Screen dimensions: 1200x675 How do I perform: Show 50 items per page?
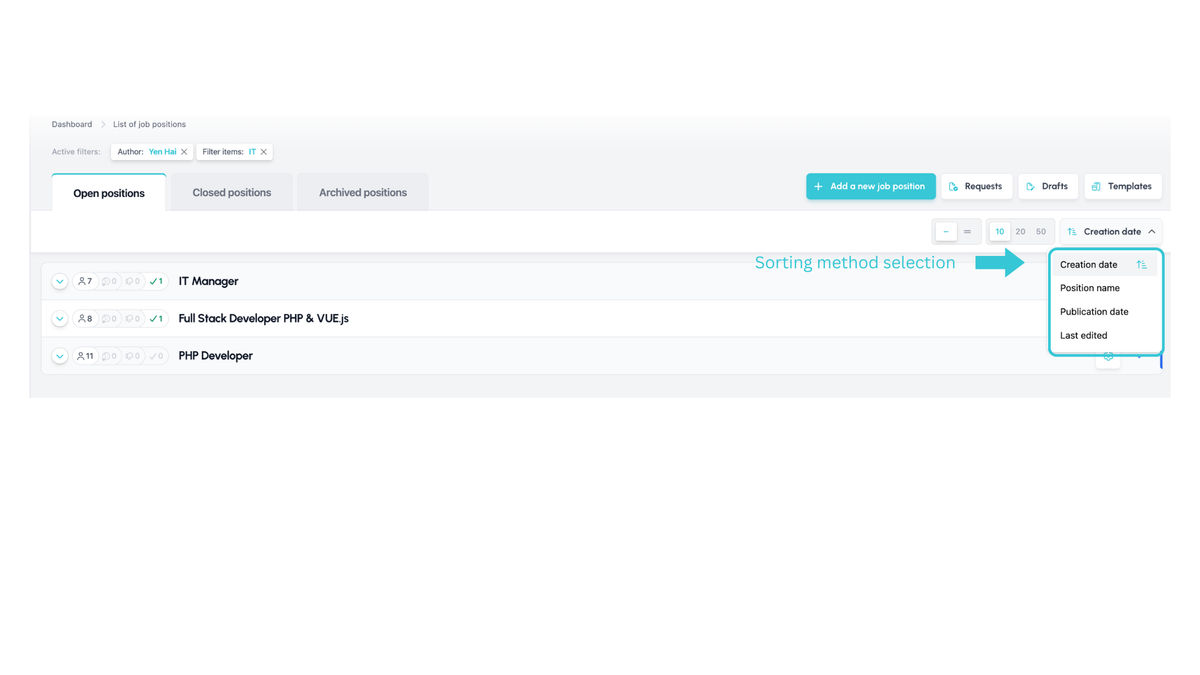[1041, 231]
